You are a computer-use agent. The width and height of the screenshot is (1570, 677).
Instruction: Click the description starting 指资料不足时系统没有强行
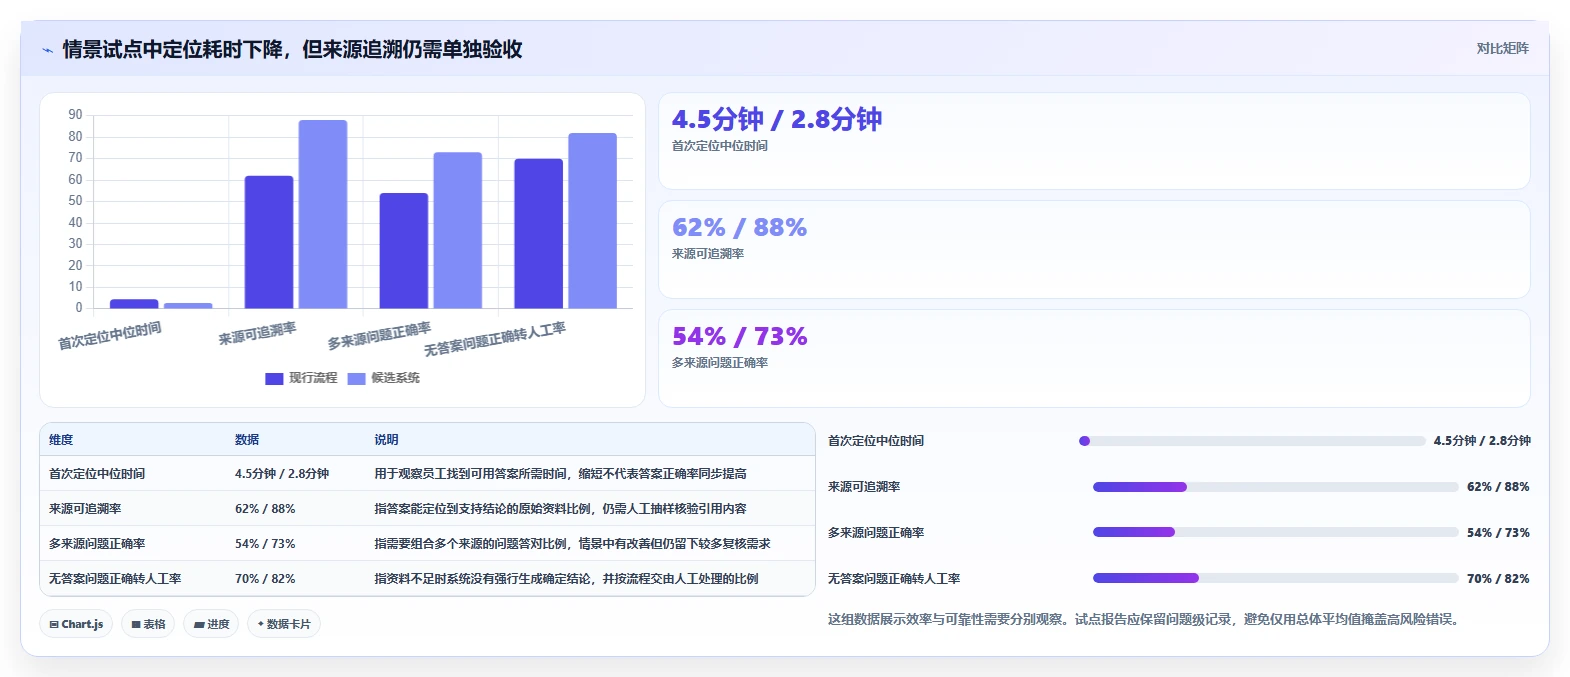(566, 579)
